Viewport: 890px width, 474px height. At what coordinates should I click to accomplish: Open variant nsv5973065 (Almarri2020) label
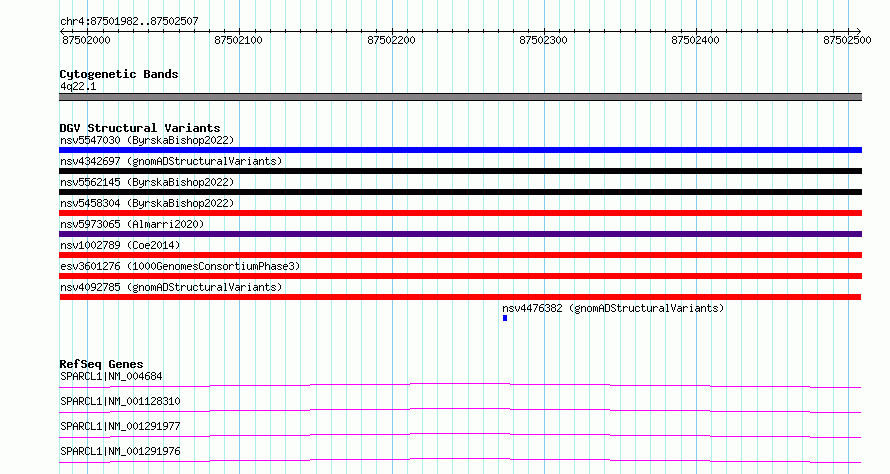[132, 224]
